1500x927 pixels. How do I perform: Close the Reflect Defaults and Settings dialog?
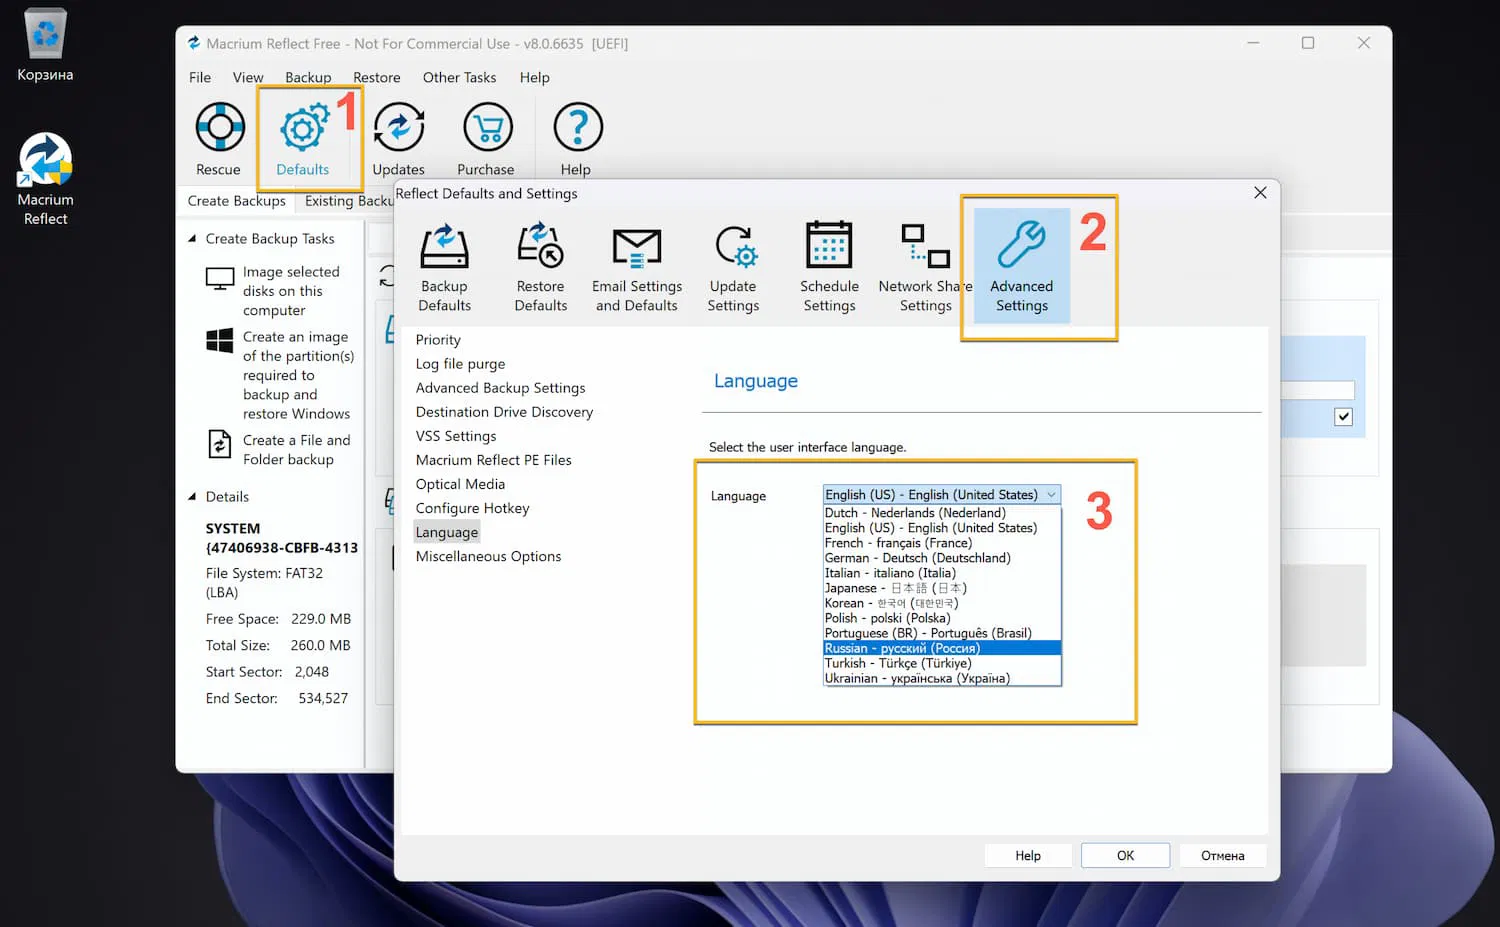tap(1260, 193)
